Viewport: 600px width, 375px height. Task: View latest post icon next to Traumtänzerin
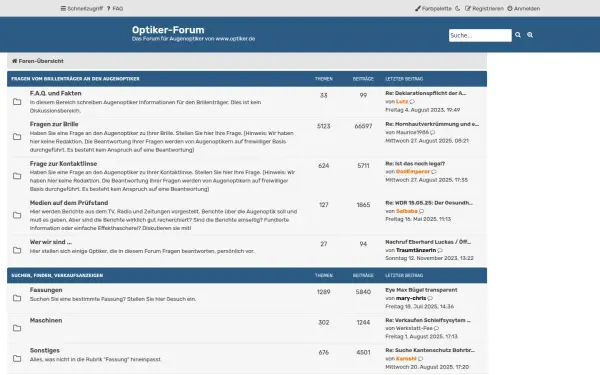[x=440, y=250]
